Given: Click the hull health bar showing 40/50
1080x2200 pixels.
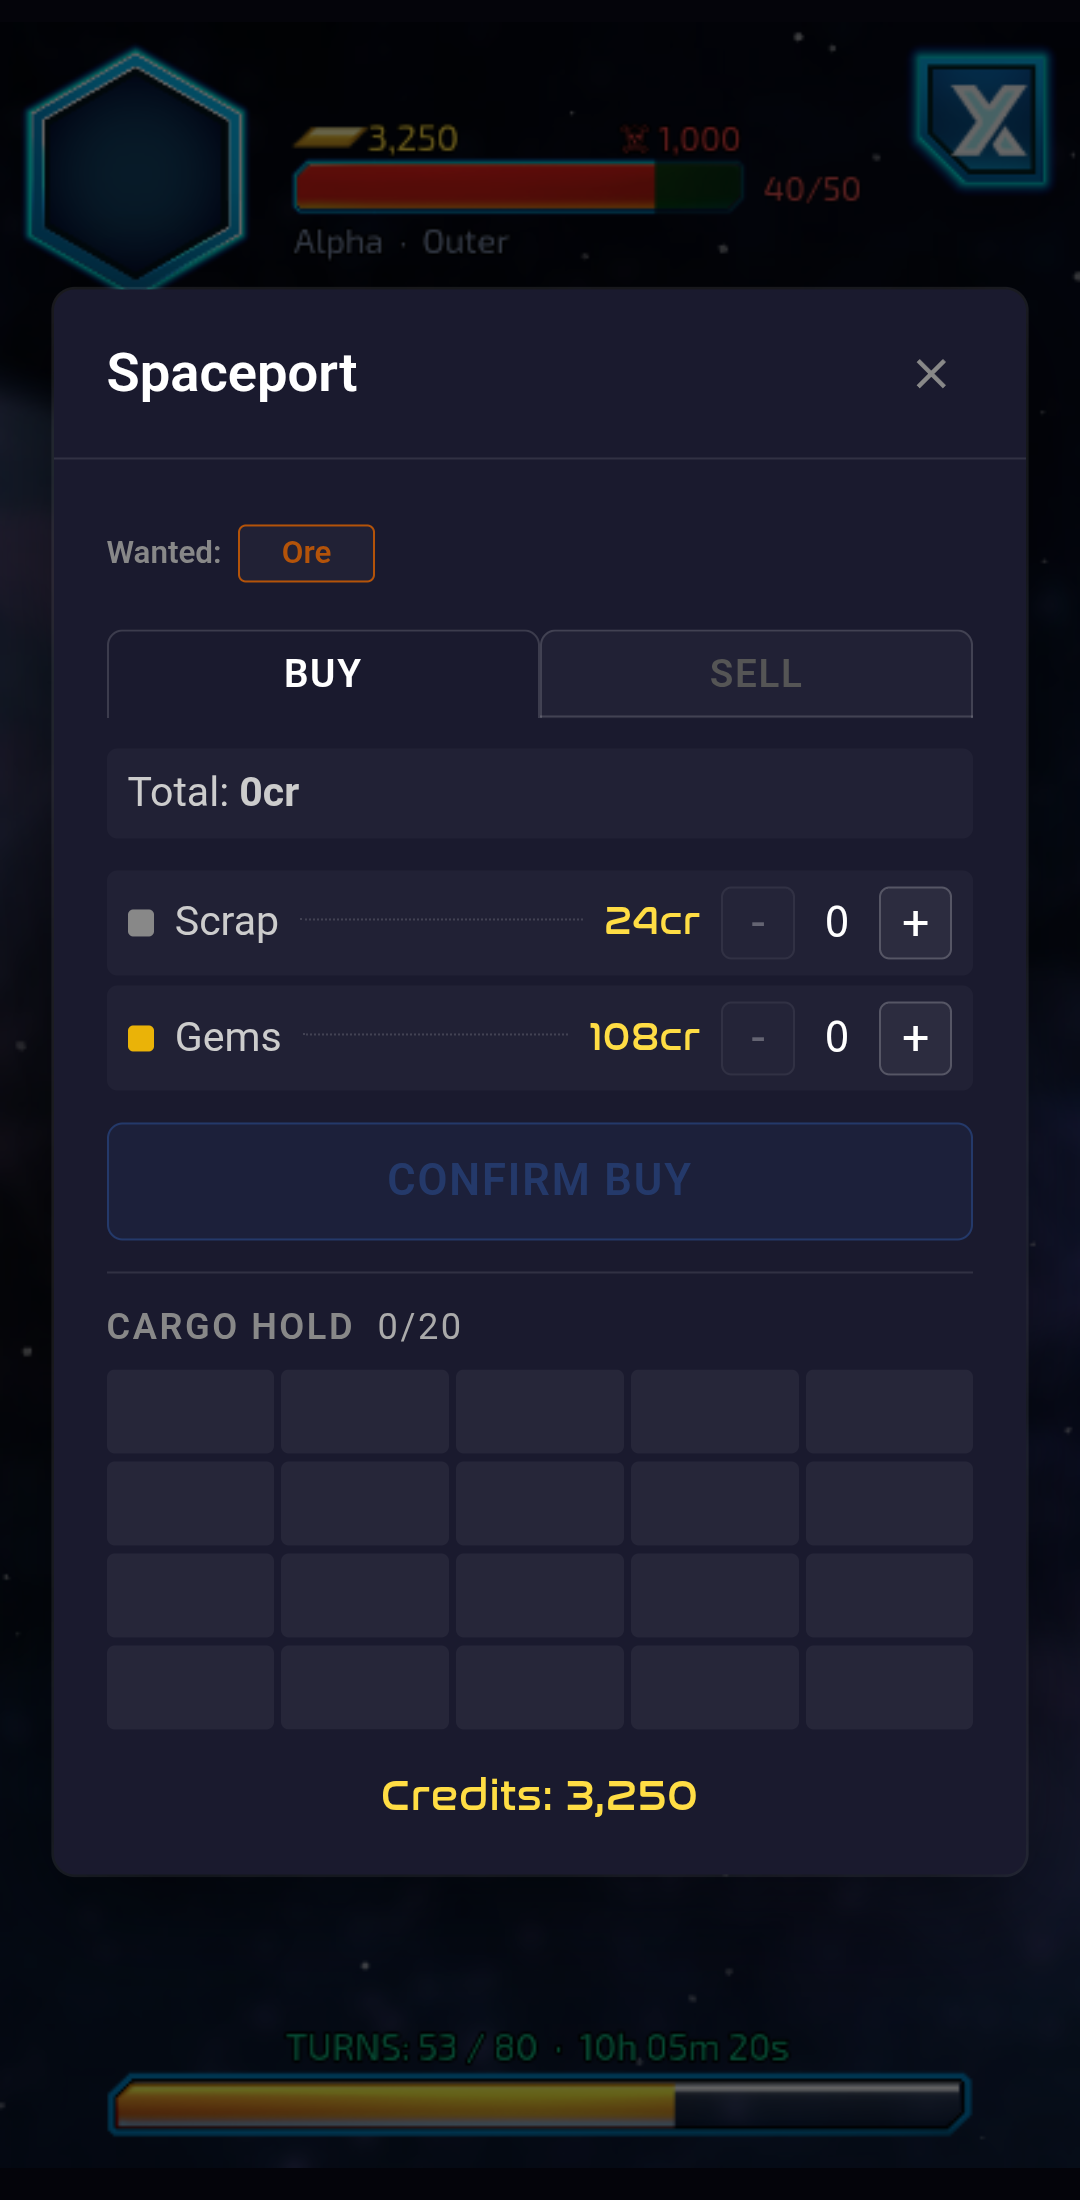Looking at the screenshot, I should click(516, 187).
